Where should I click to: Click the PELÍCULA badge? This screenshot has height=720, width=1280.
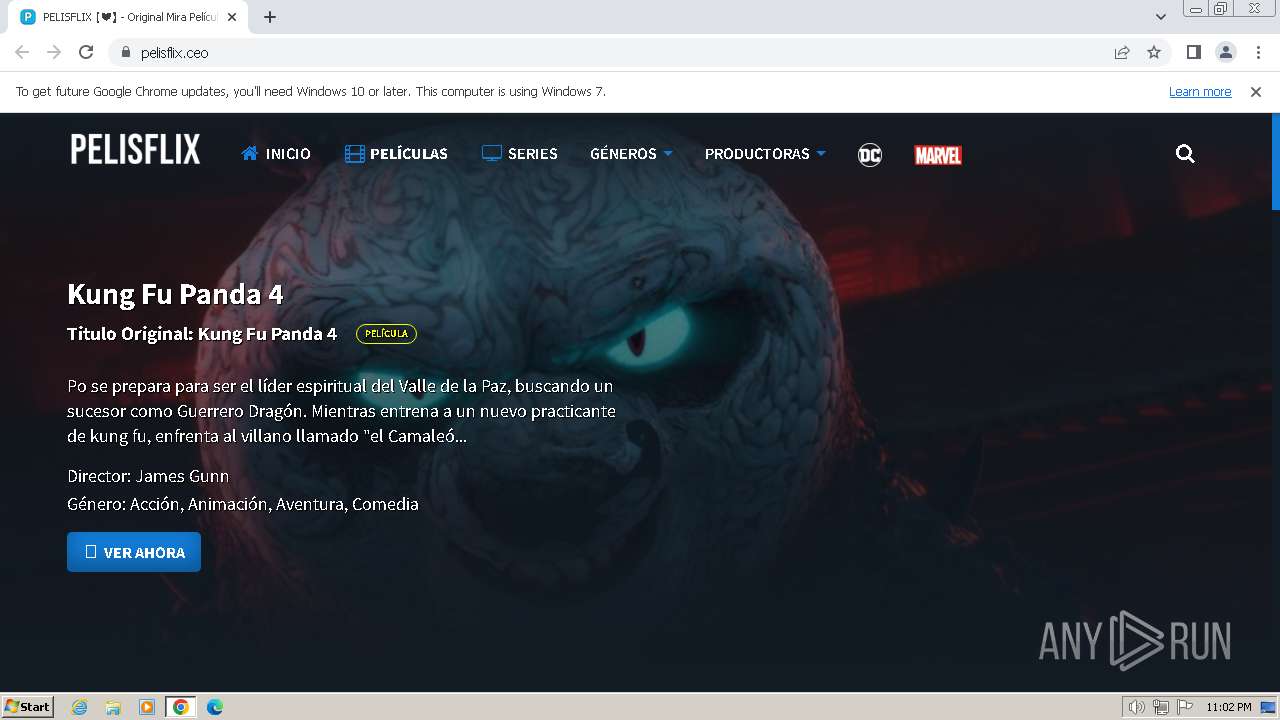[386, 334]
